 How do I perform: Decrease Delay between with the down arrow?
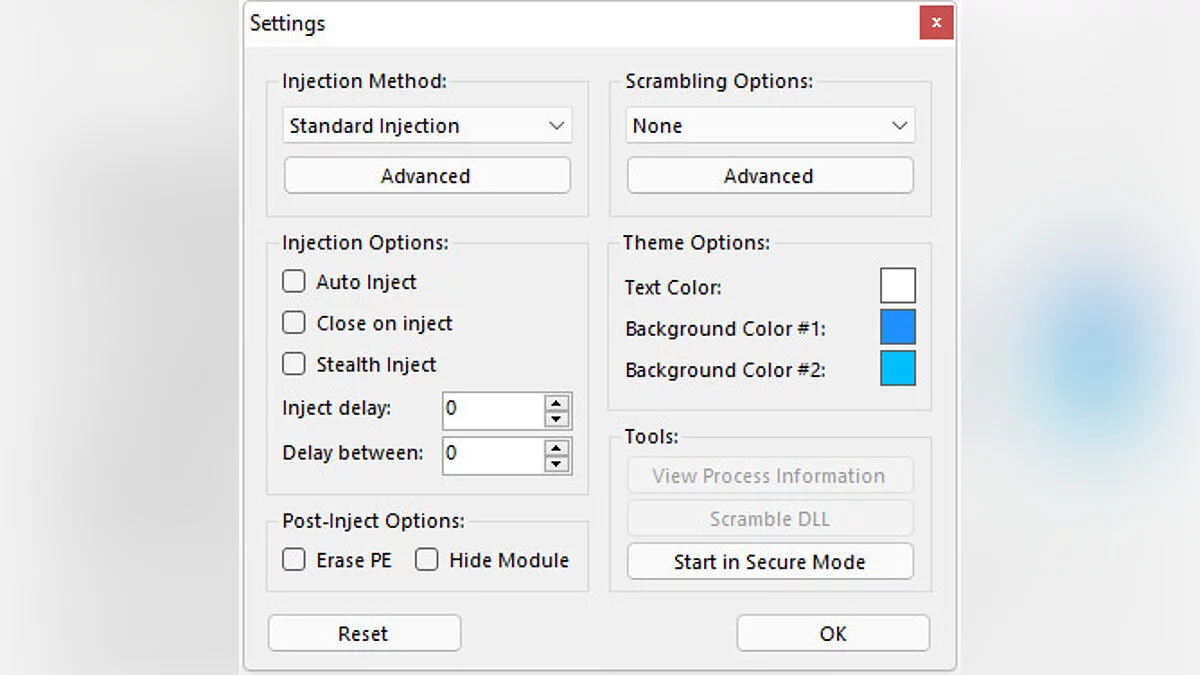(x=558, y=462)
